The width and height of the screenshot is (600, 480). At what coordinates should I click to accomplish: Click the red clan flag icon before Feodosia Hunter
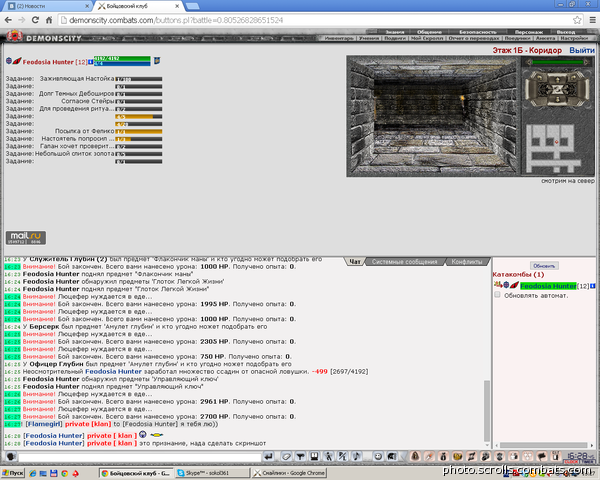17,61
